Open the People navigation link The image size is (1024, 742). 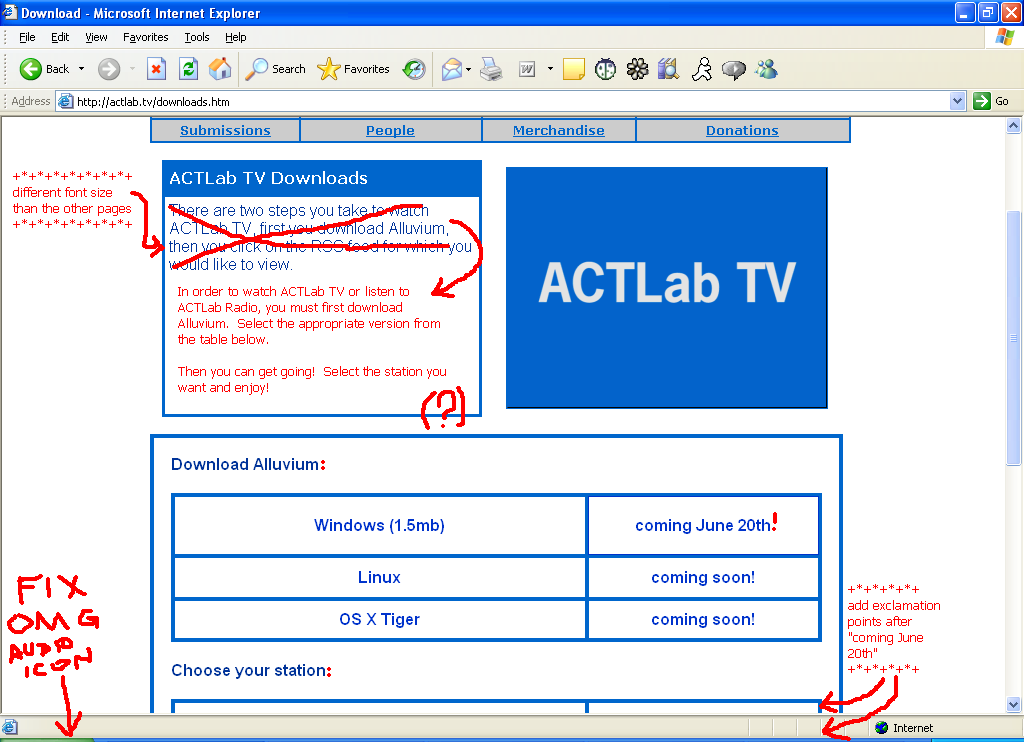tap(390, 130)
